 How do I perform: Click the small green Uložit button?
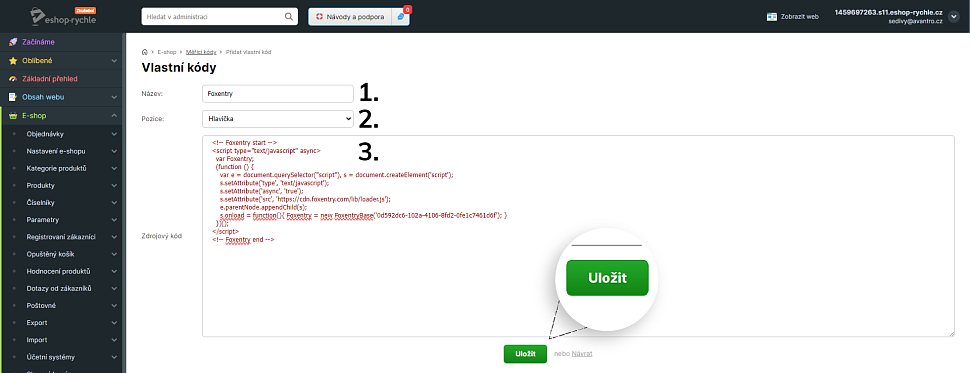(525, 354)
